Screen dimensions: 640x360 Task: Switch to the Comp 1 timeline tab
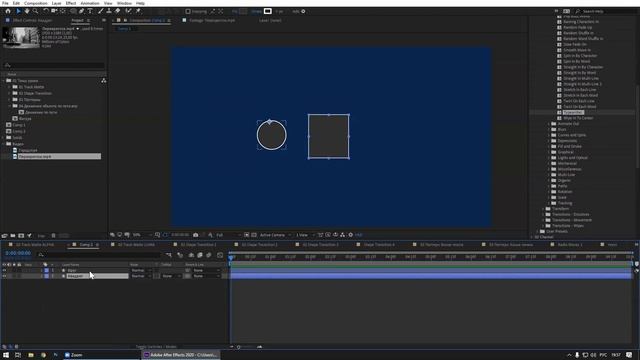coord(86,244)
